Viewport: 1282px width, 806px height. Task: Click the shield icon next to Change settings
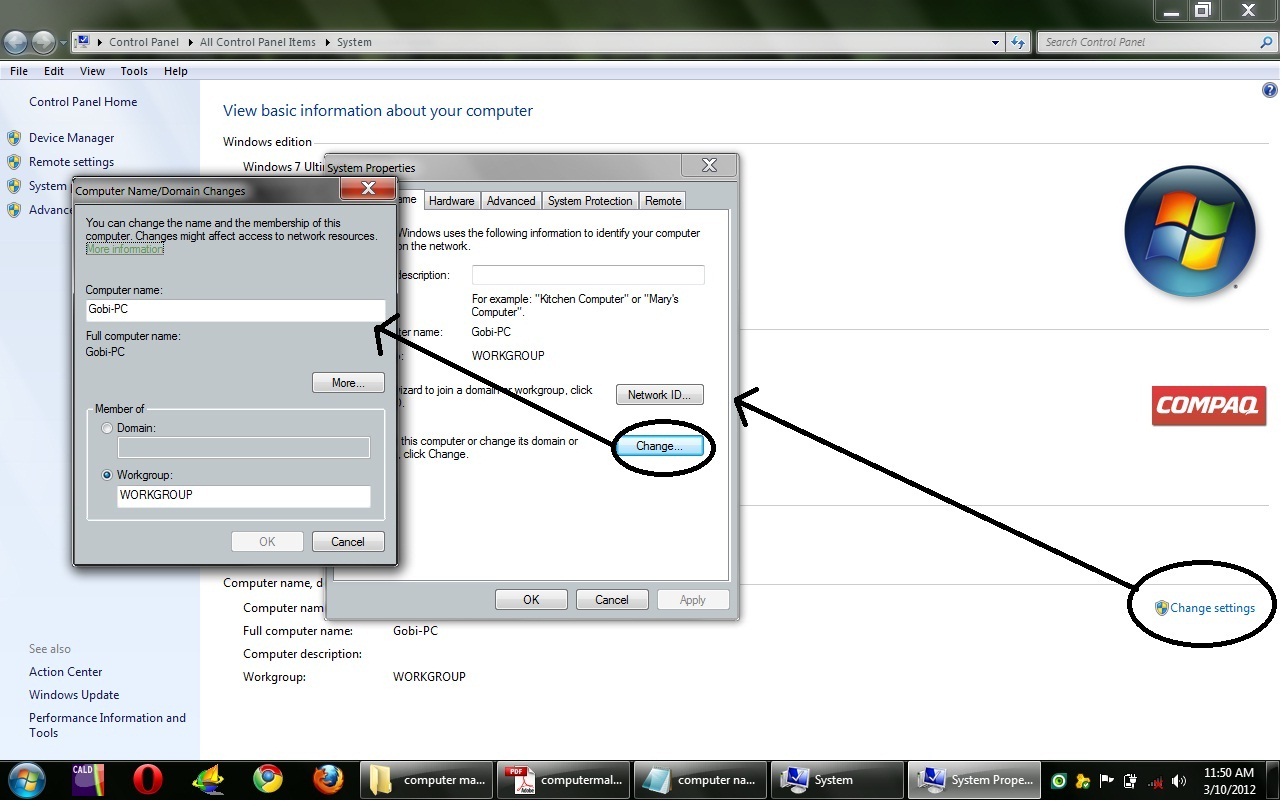point(1161,608)
